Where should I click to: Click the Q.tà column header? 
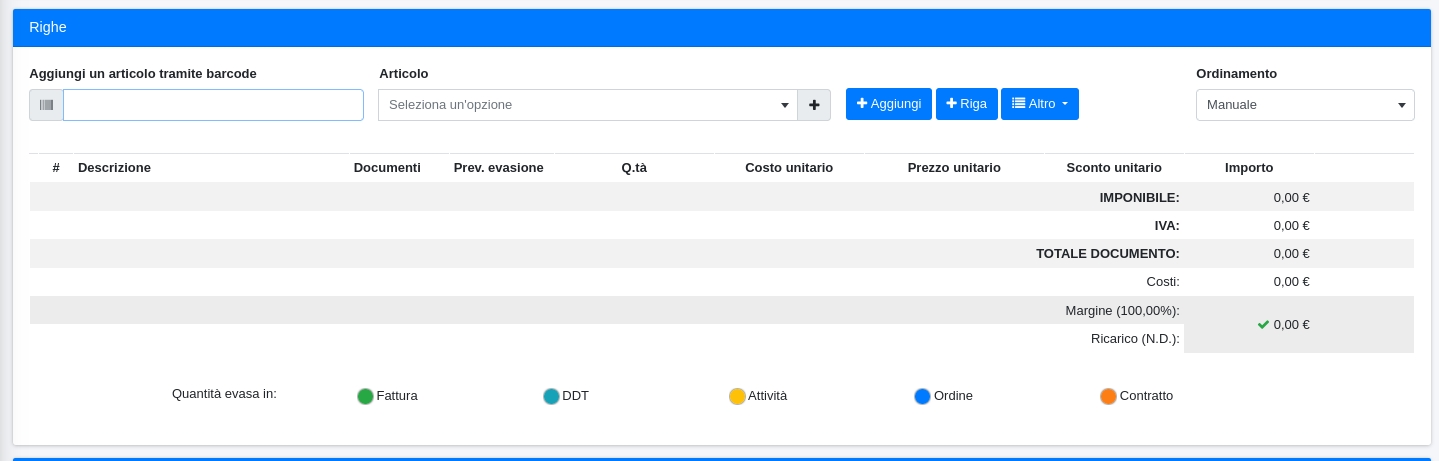point(634,168)
